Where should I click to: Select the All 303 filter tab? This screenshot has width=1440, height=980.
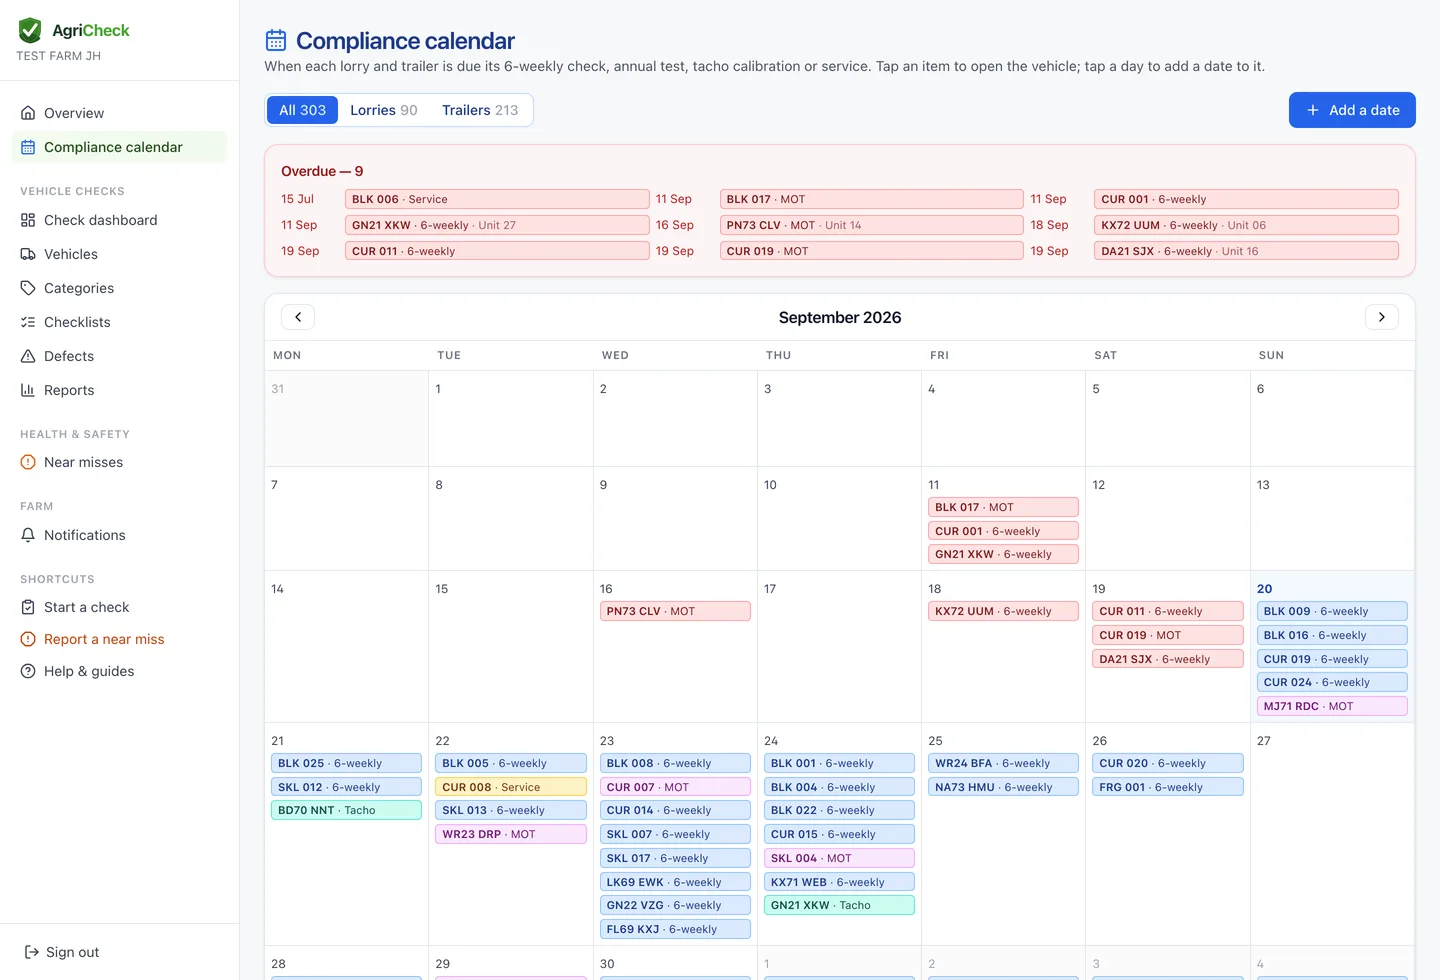click(302, 110)
